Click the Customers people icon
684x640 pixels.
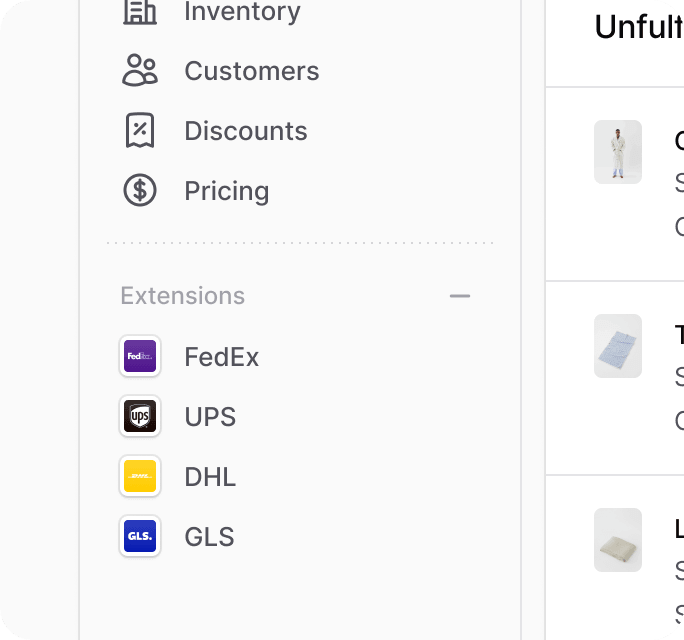pyautogui.click(x=140, y=71)
